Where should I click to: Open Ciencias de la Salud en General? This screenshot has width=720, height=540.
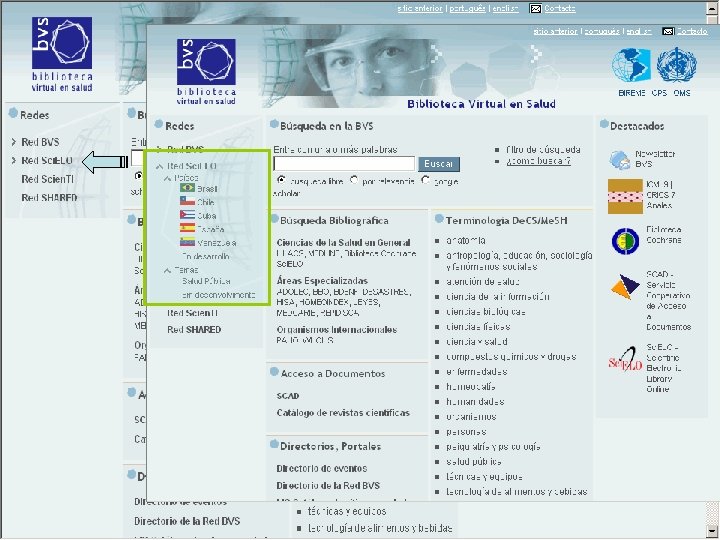click(x=343, y=242)
